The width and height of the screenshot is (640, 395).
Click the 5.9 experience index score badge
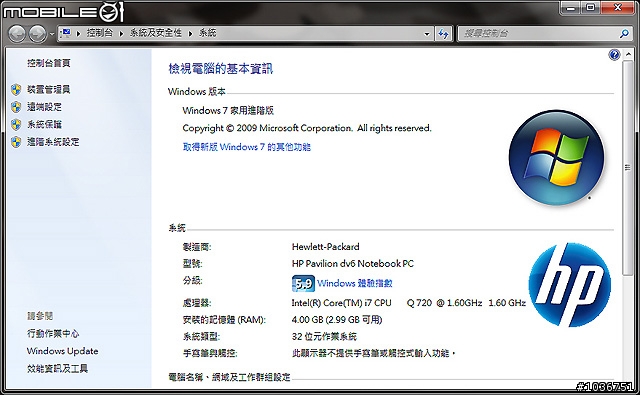303,283
